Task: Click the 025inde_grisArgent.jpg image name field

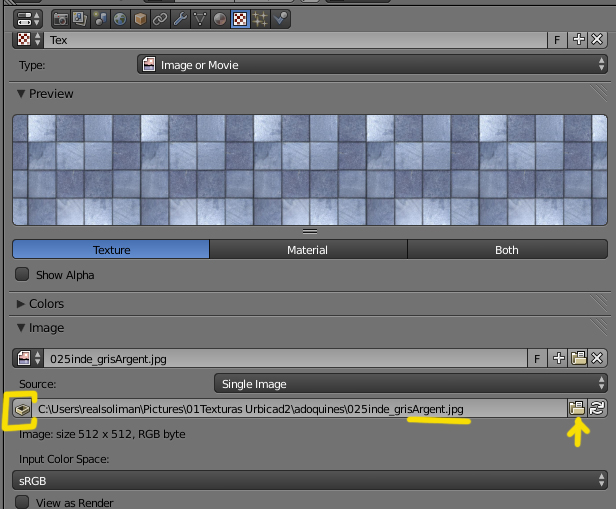Action: coord(285,358)
